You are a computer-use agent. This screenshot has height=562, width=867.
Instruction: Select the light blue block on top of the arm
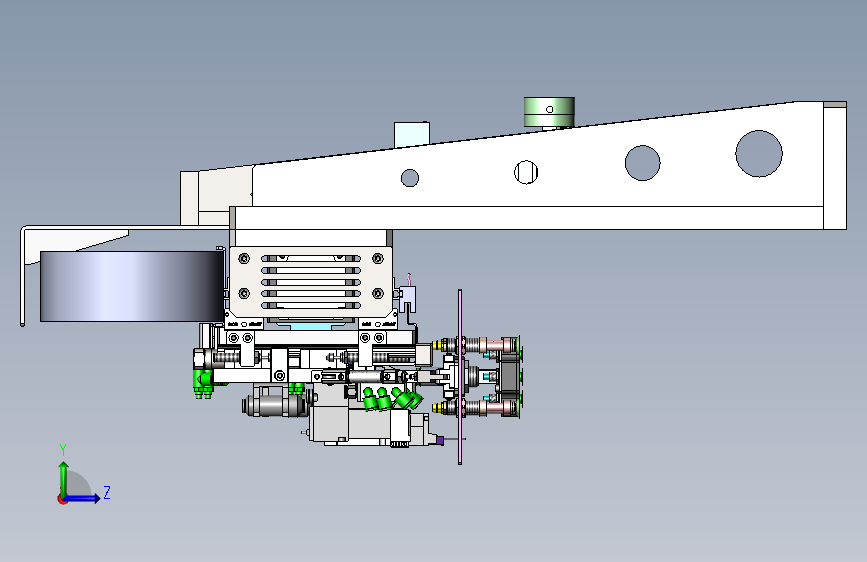click(x=412, y=135)
